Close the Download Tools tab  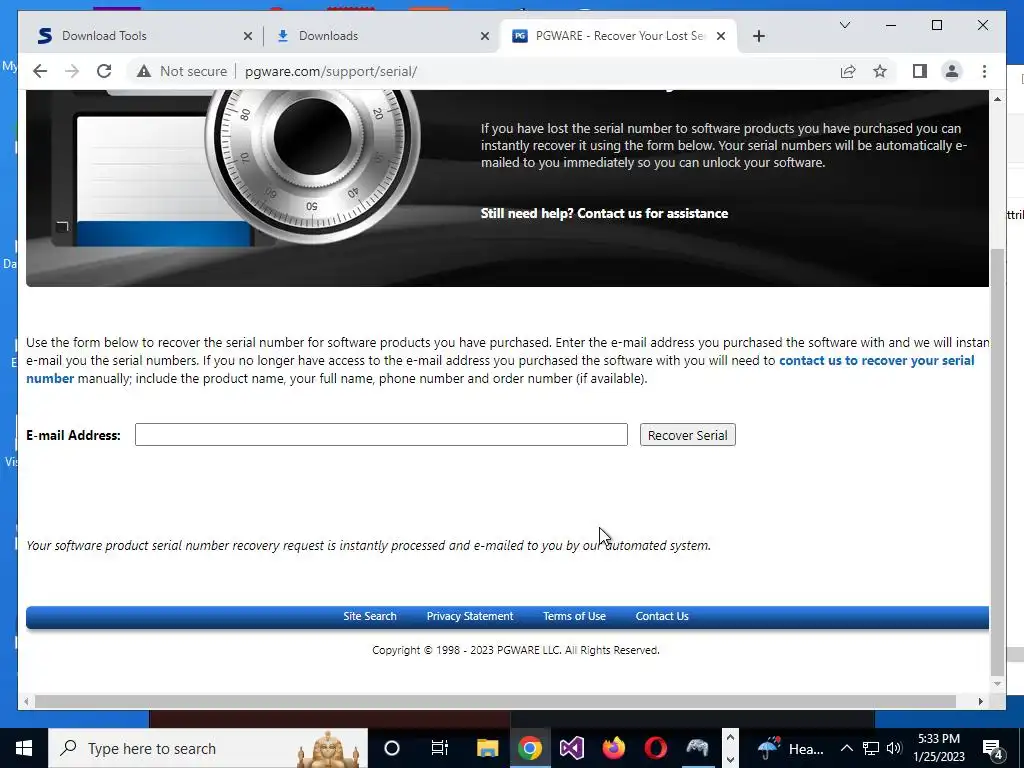(x=248, y=37)
